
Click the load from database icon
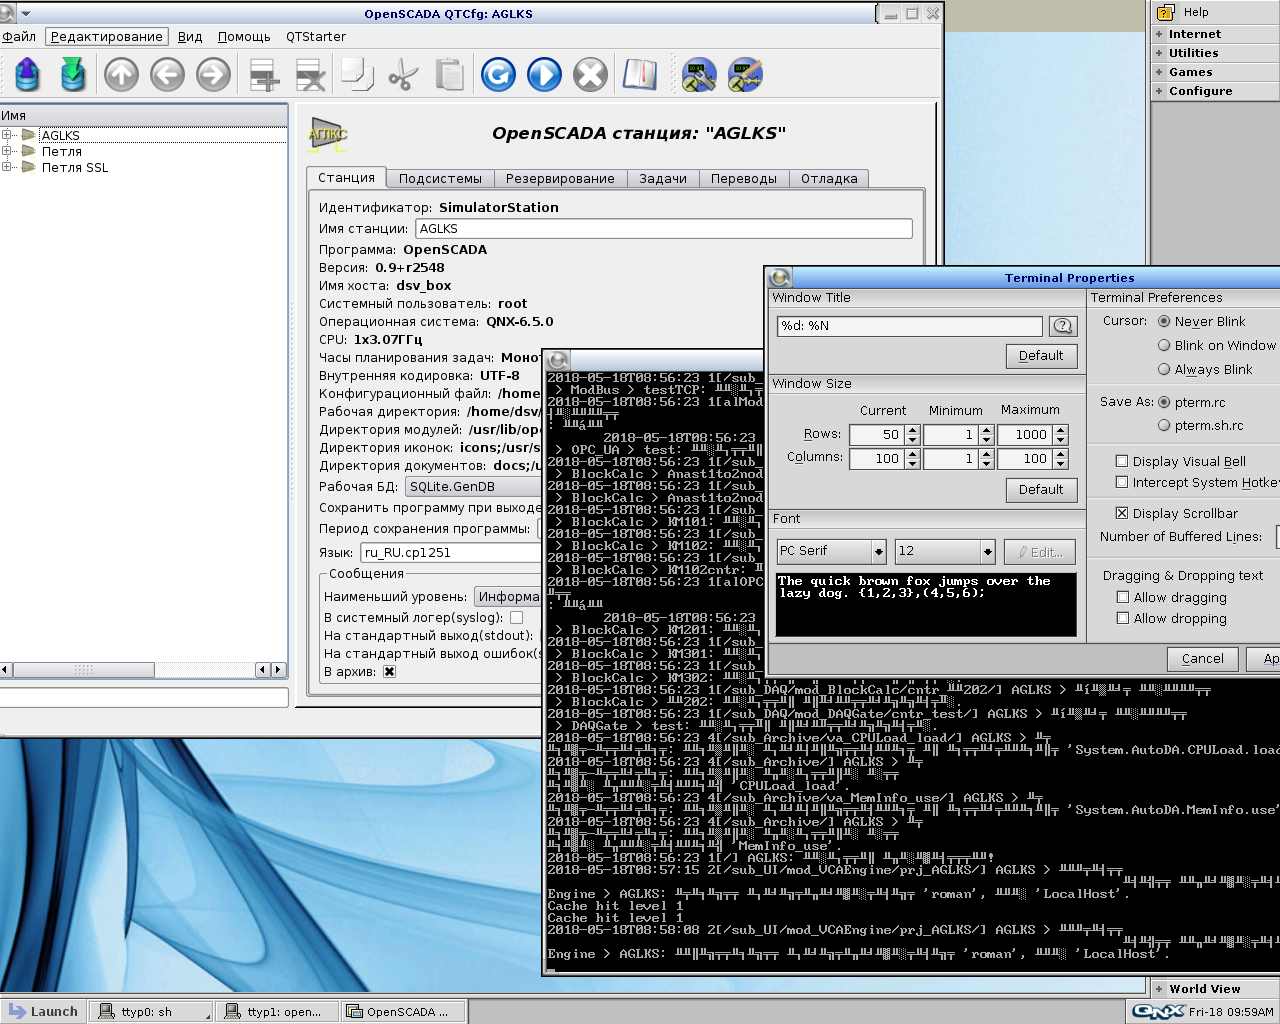[x=27, y=75]
